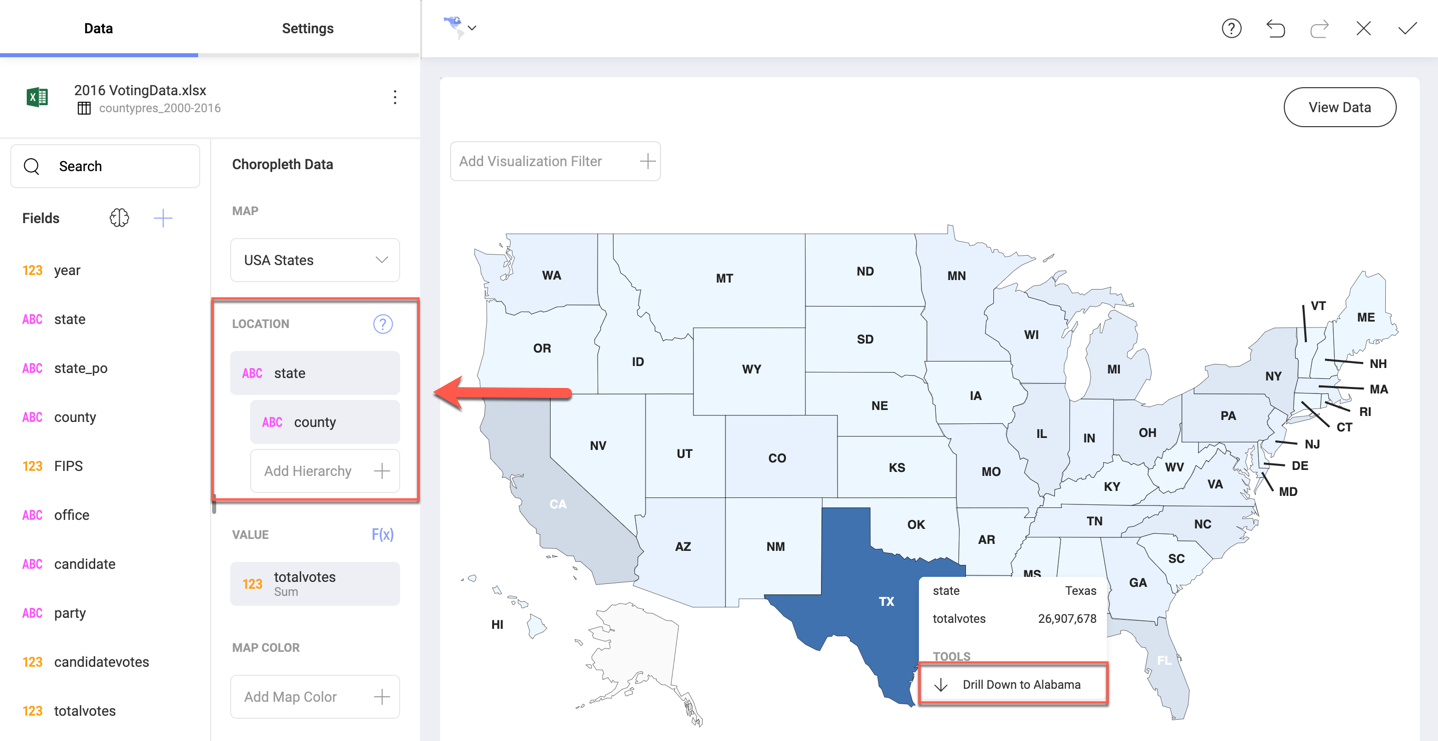
Task: Expand the globe visualization type dropdown
Action: click(x=460, y=28)
